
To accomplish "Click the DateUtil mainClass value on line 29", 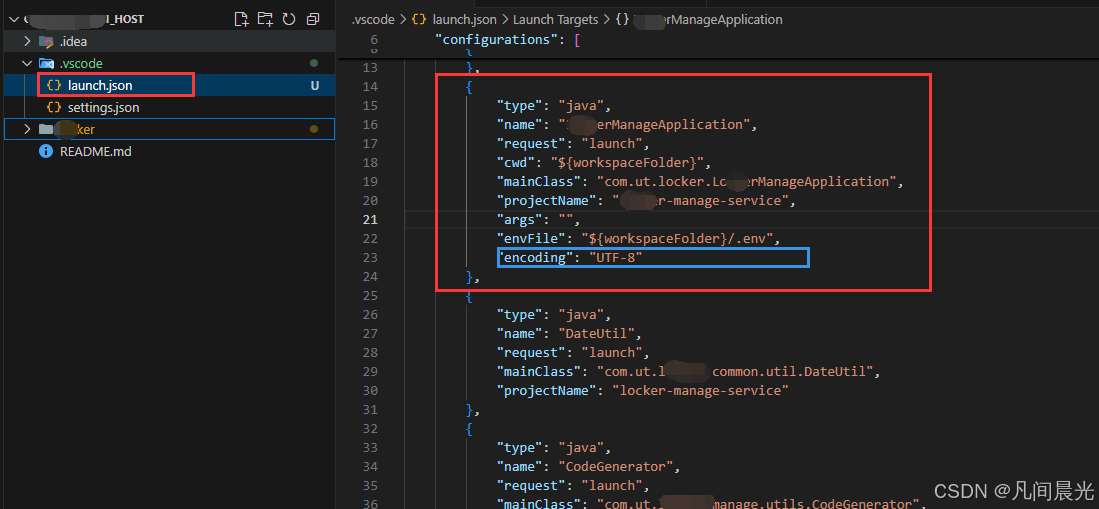I will click(x=735, y=371).
